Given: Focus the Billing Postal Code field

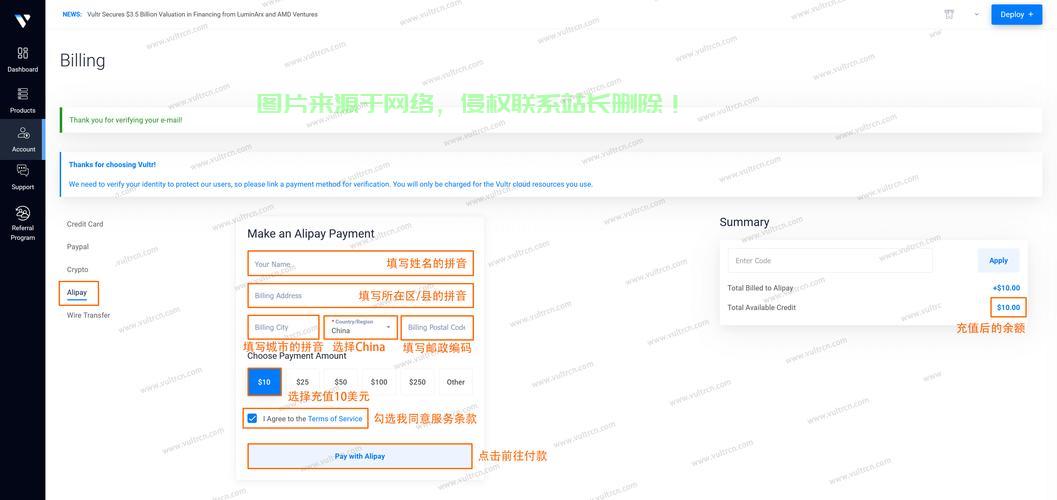Looking at the screenshot, I should 437,327.
